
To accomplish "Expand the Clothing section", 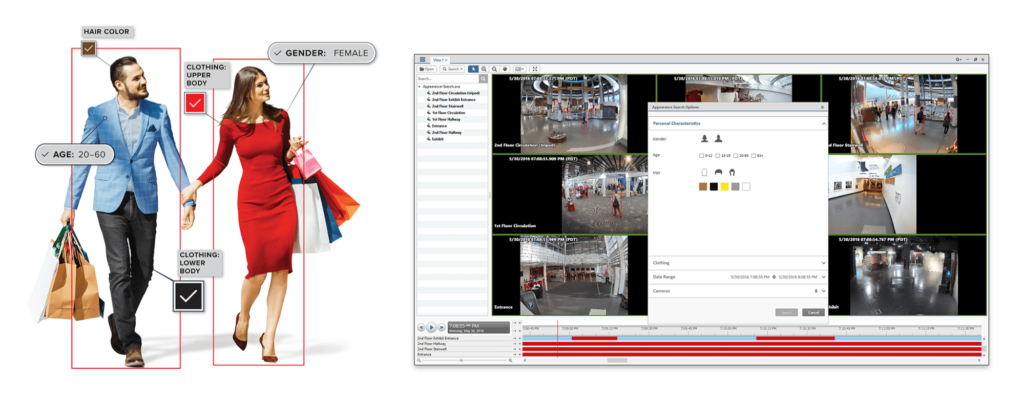I will pyautogui.click(x=823, y=263).
